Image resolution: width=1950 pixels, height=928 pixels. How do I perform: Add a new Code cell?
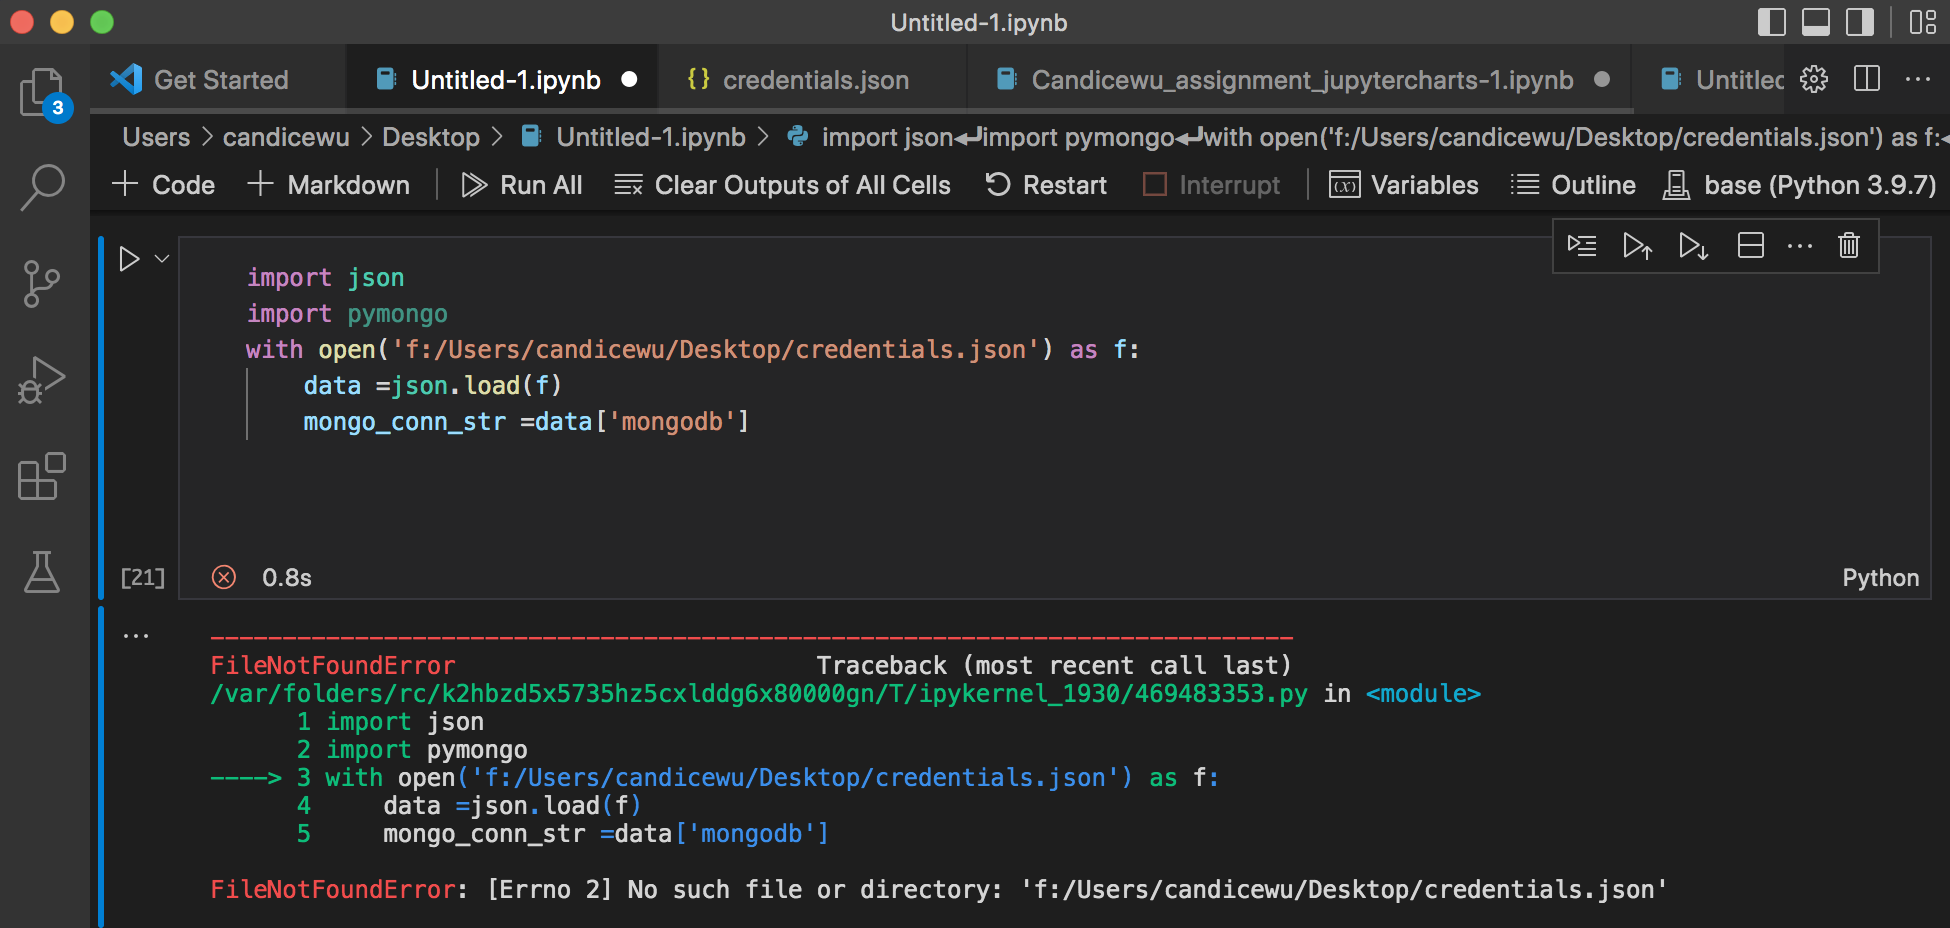coord(164,185)
